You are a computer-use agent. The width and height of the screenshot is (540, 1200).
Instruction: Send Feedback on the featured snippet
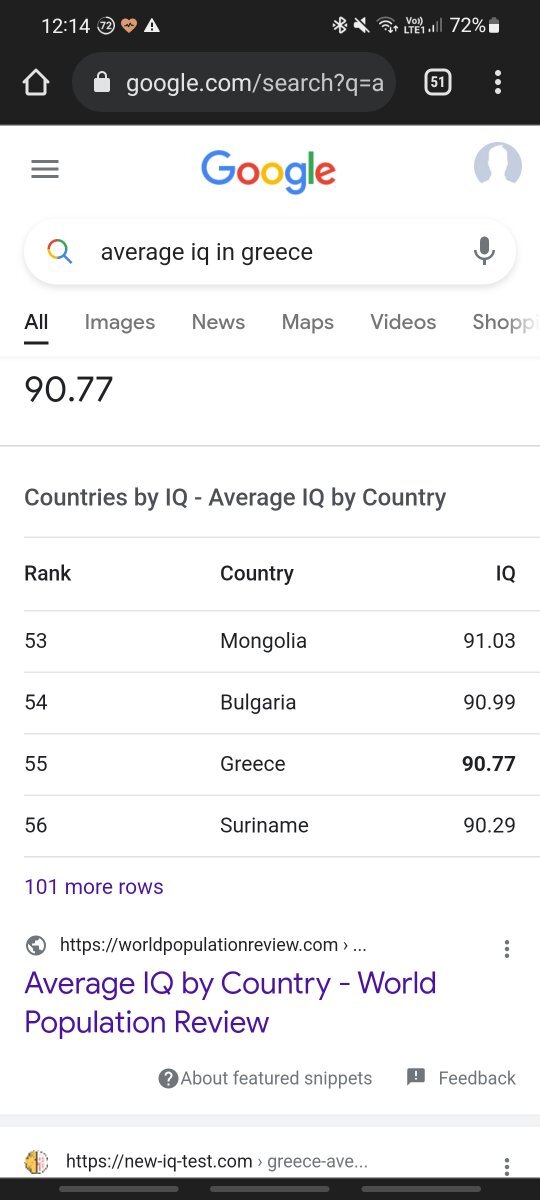(x=461, y=1078)
